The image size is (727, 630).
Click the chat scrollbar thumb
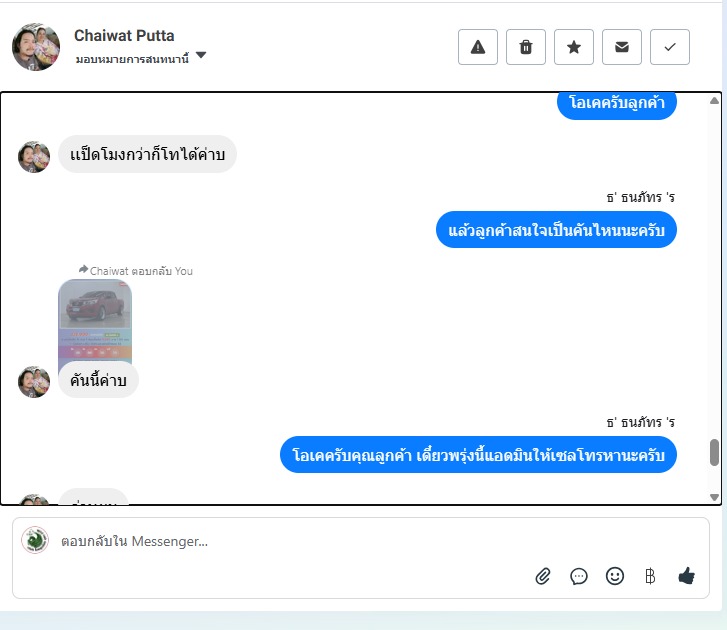pos(714,452)
